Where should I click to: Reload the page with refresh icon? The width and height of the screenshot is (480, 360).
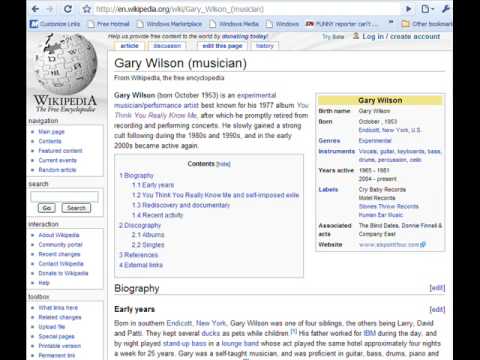click(x=68, y=9)
